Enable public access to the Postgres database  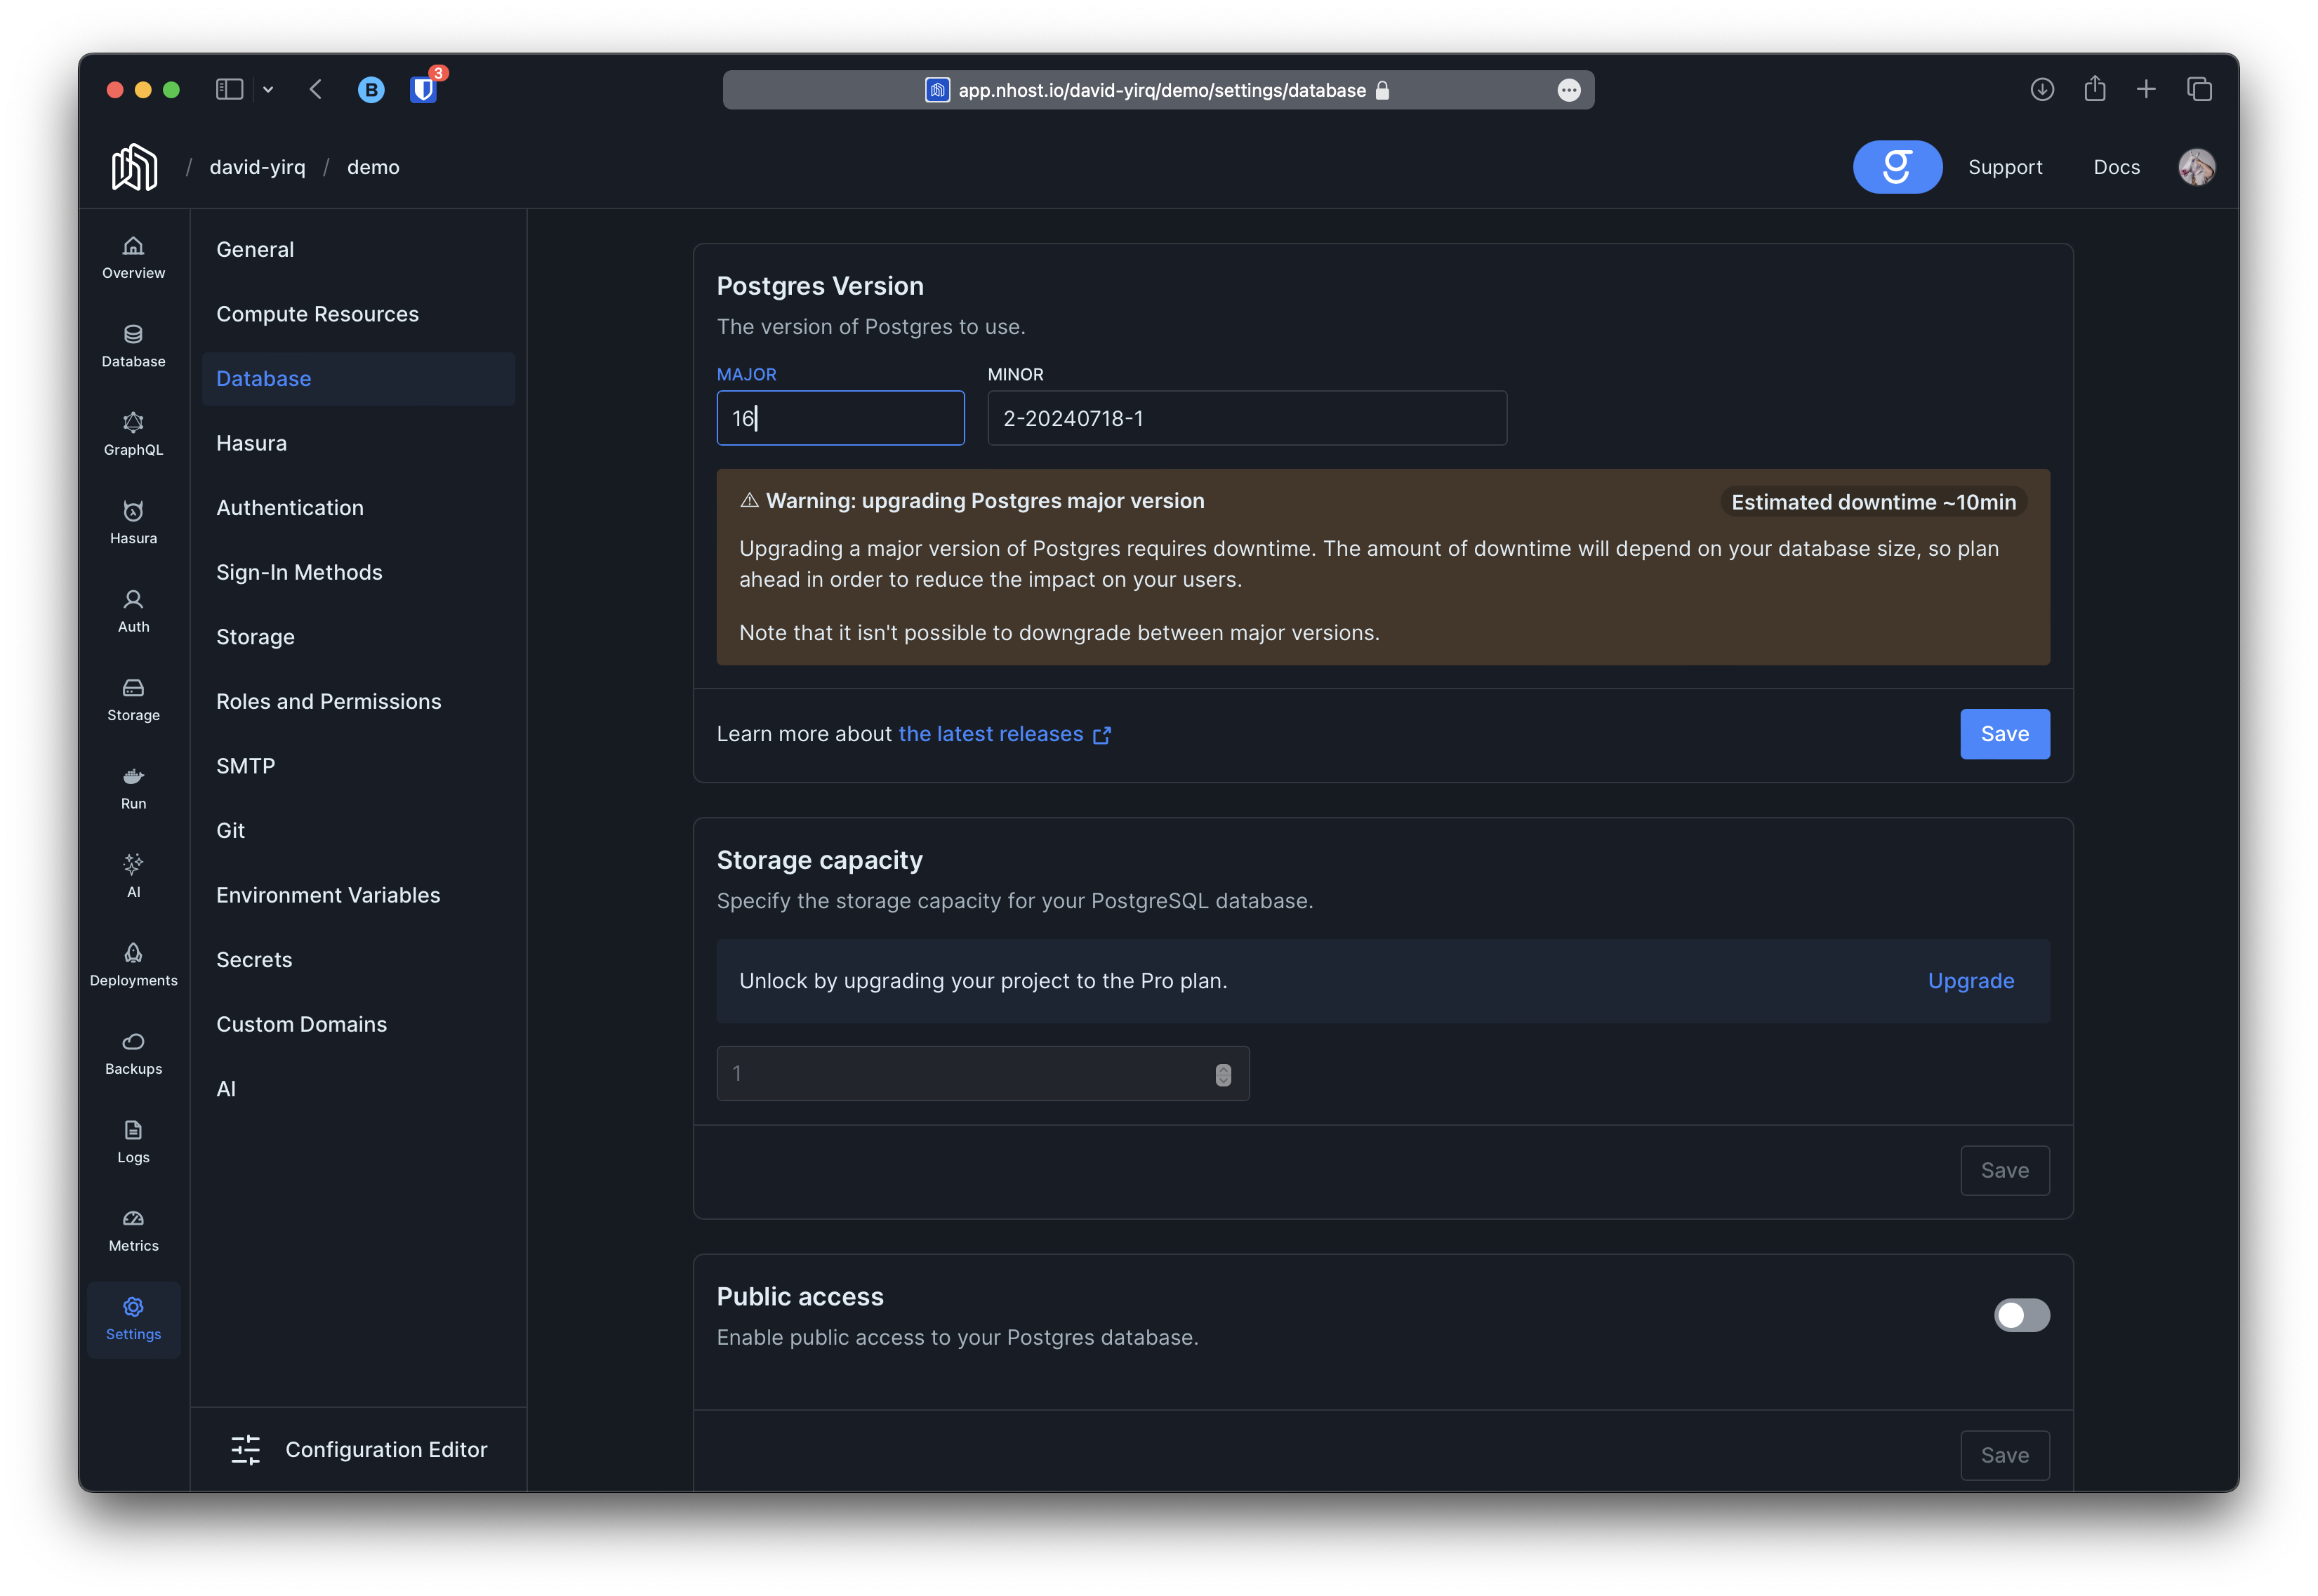coord(2022,1315)
